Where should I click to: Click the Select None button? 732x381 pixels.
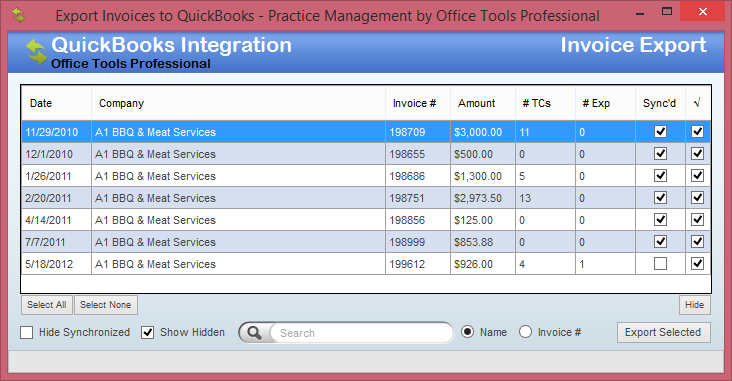click(x=106, y=305)
